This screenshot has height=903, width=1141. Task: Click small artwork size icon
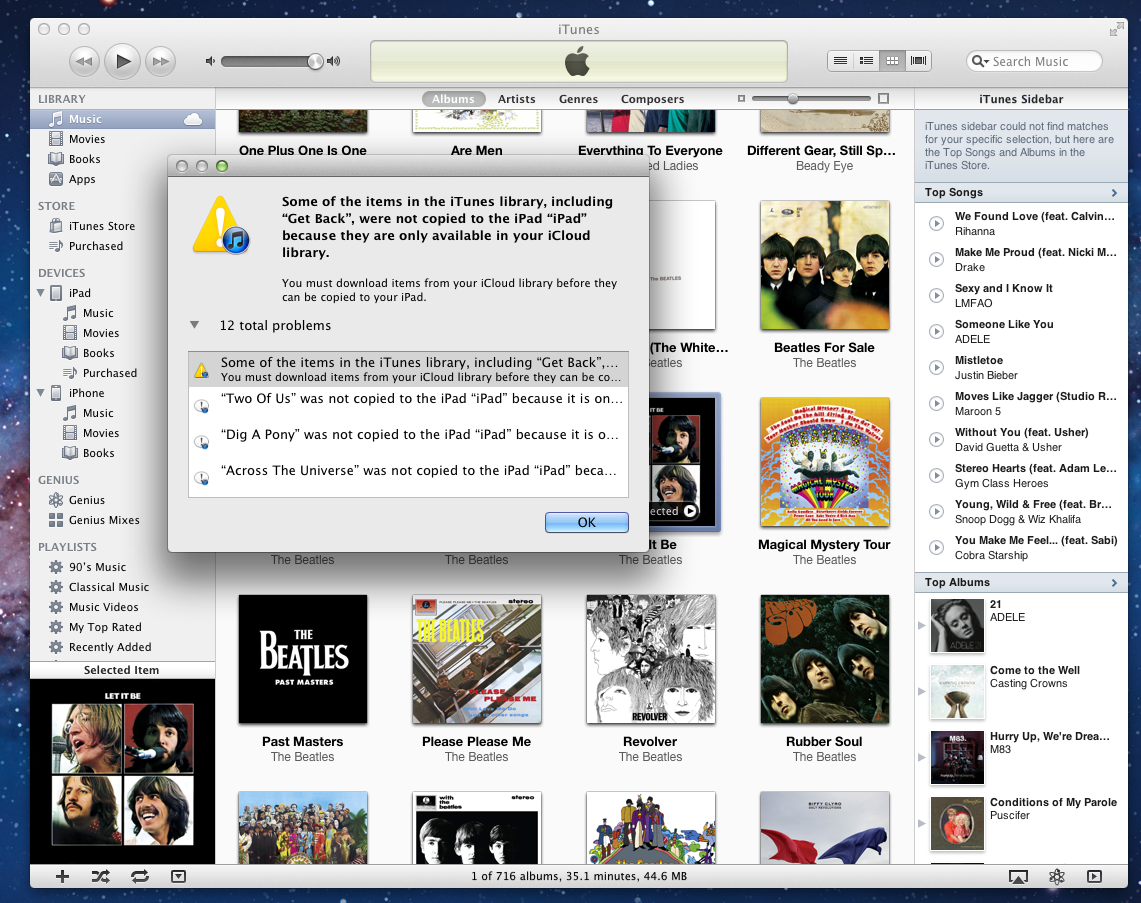(741, 98)
